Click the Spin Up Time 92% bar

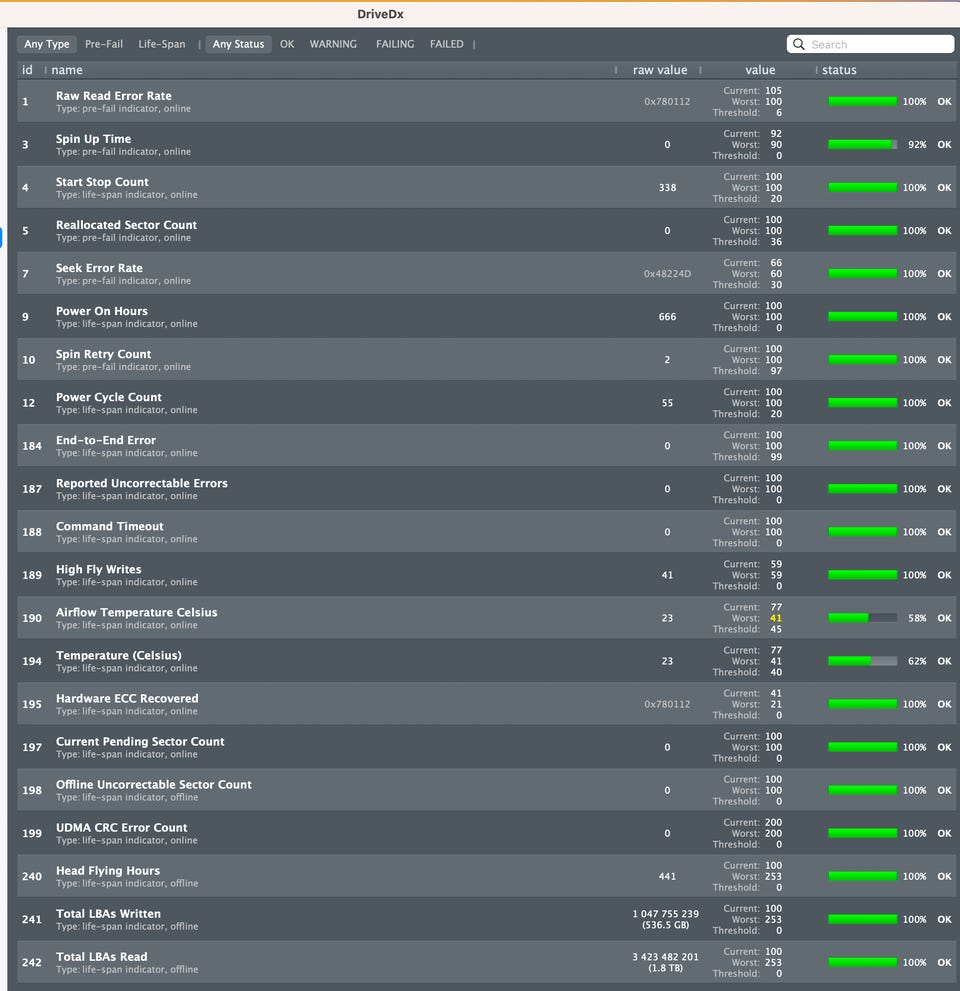863,145
